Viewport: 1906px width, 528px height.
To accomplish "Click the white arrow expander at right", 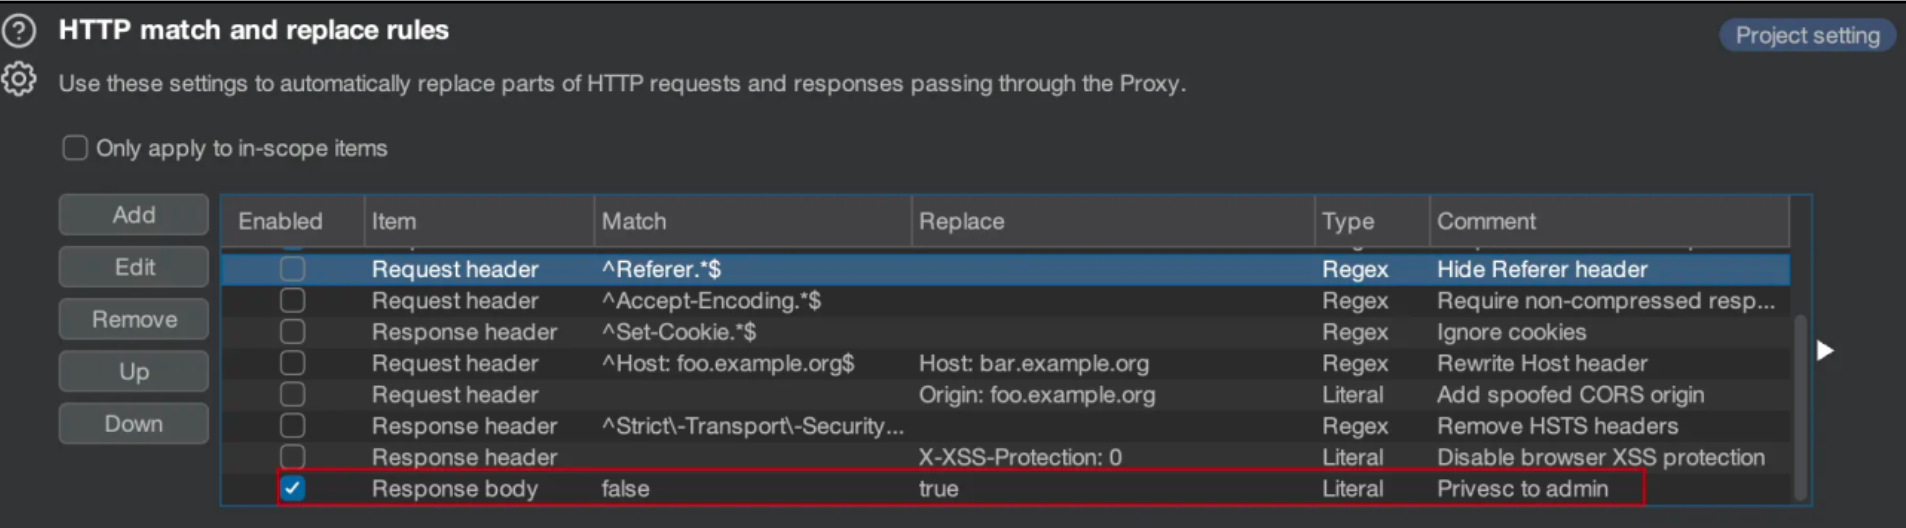I will click(x=1825, y=350).
